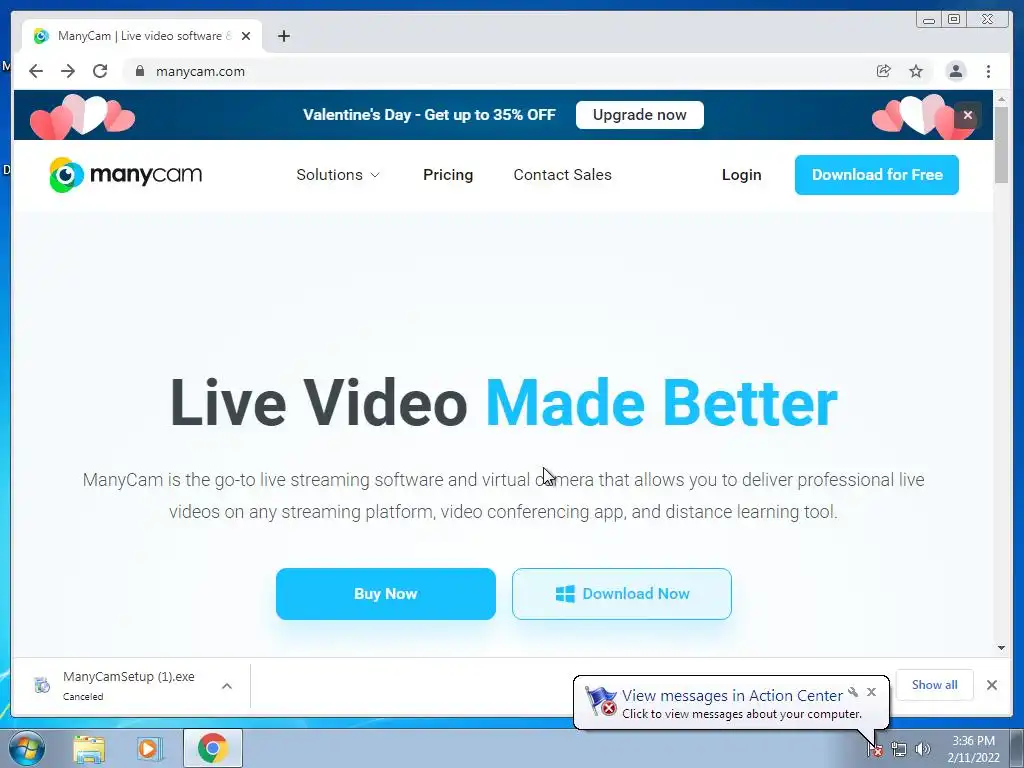Click the page scrollbar down arrow

click(1001, 648)
